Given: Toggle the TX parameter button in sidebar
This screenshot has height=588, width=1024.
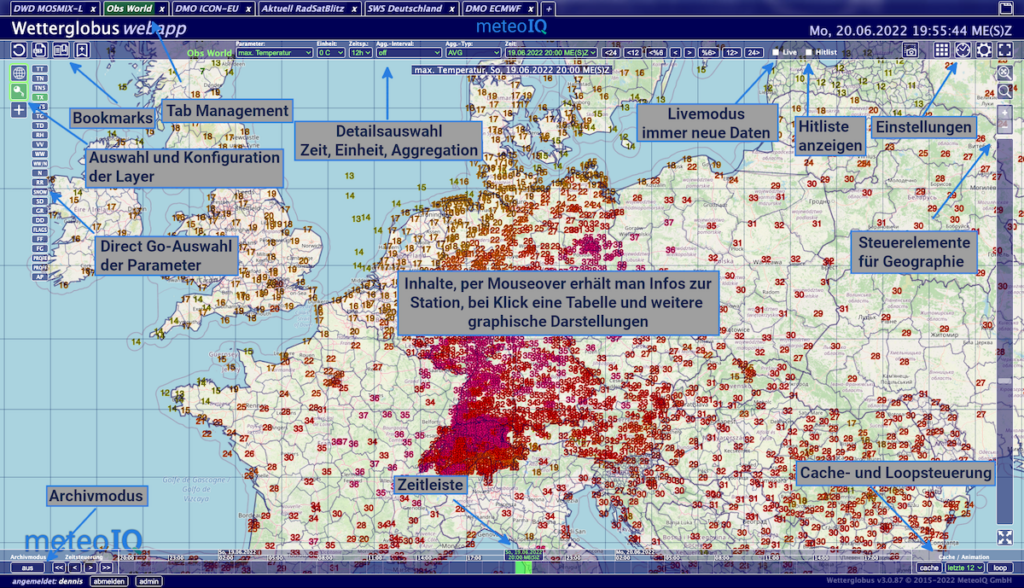Looking at the screenshot, I should click(x=40, y=97).
